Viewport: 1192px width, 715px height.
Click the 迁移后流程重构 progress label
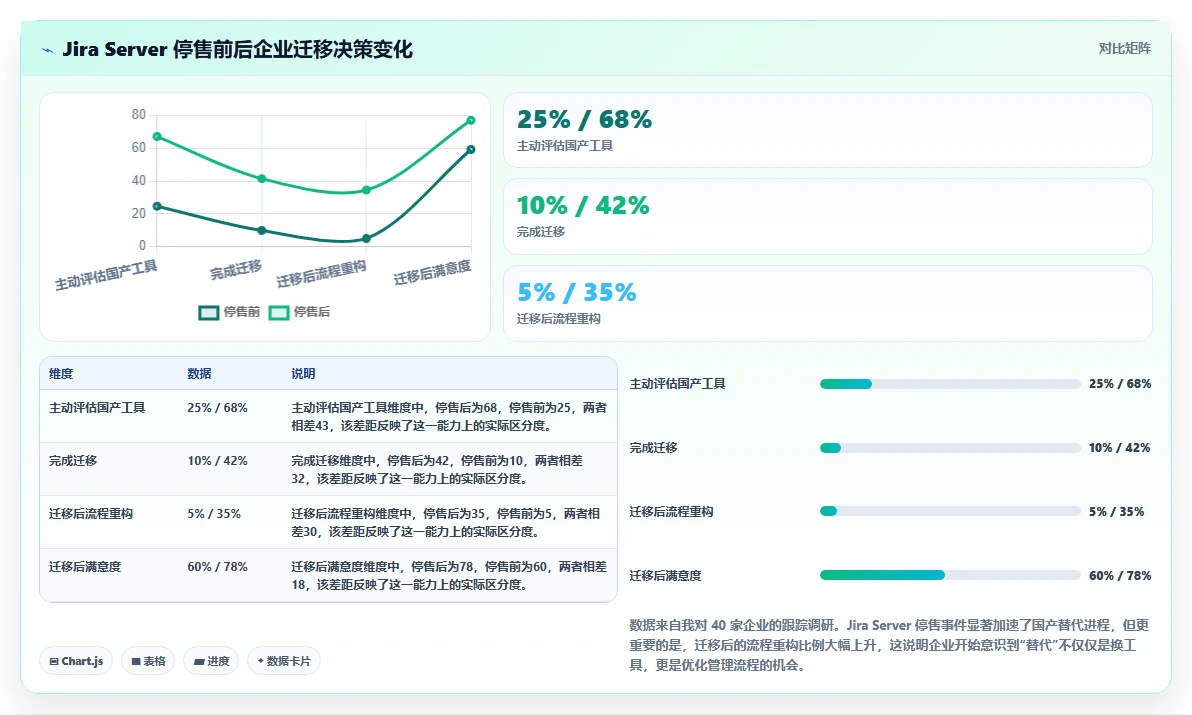coord(671,512)
